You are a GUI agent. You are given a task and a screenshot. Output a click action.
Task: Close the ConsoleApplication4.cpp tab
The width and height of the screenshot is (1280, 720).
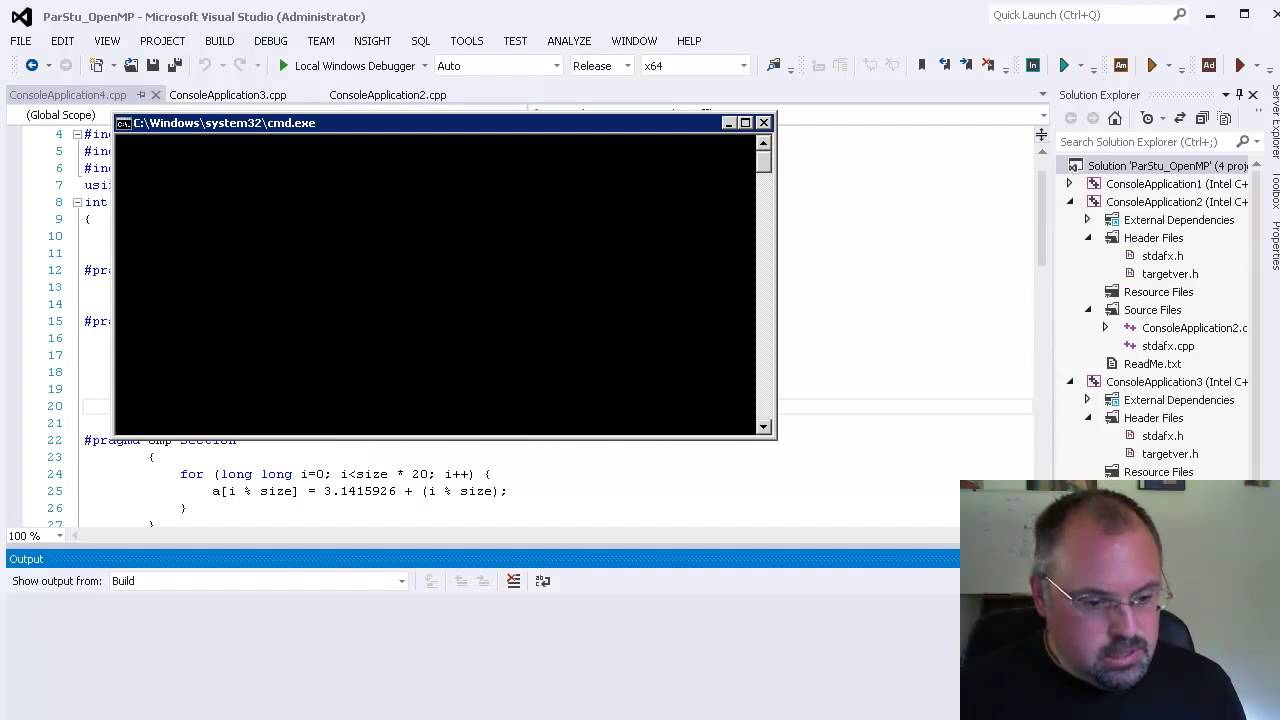(157, 95)
